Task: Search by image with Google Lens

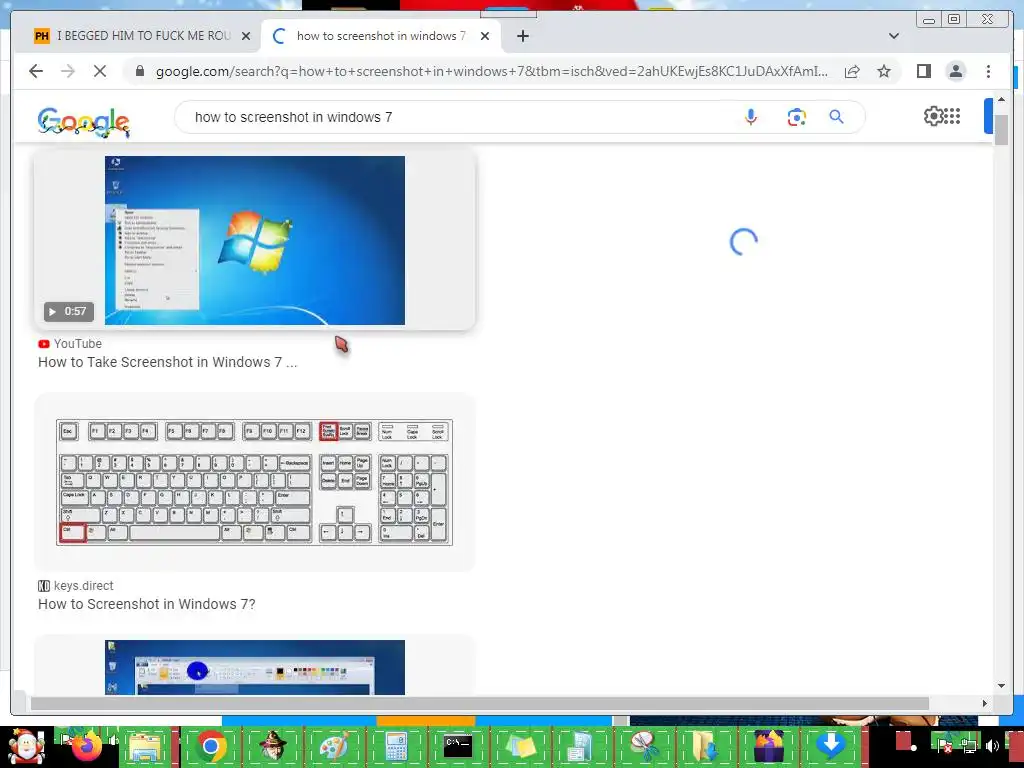Action: click(x=796, y=117)
